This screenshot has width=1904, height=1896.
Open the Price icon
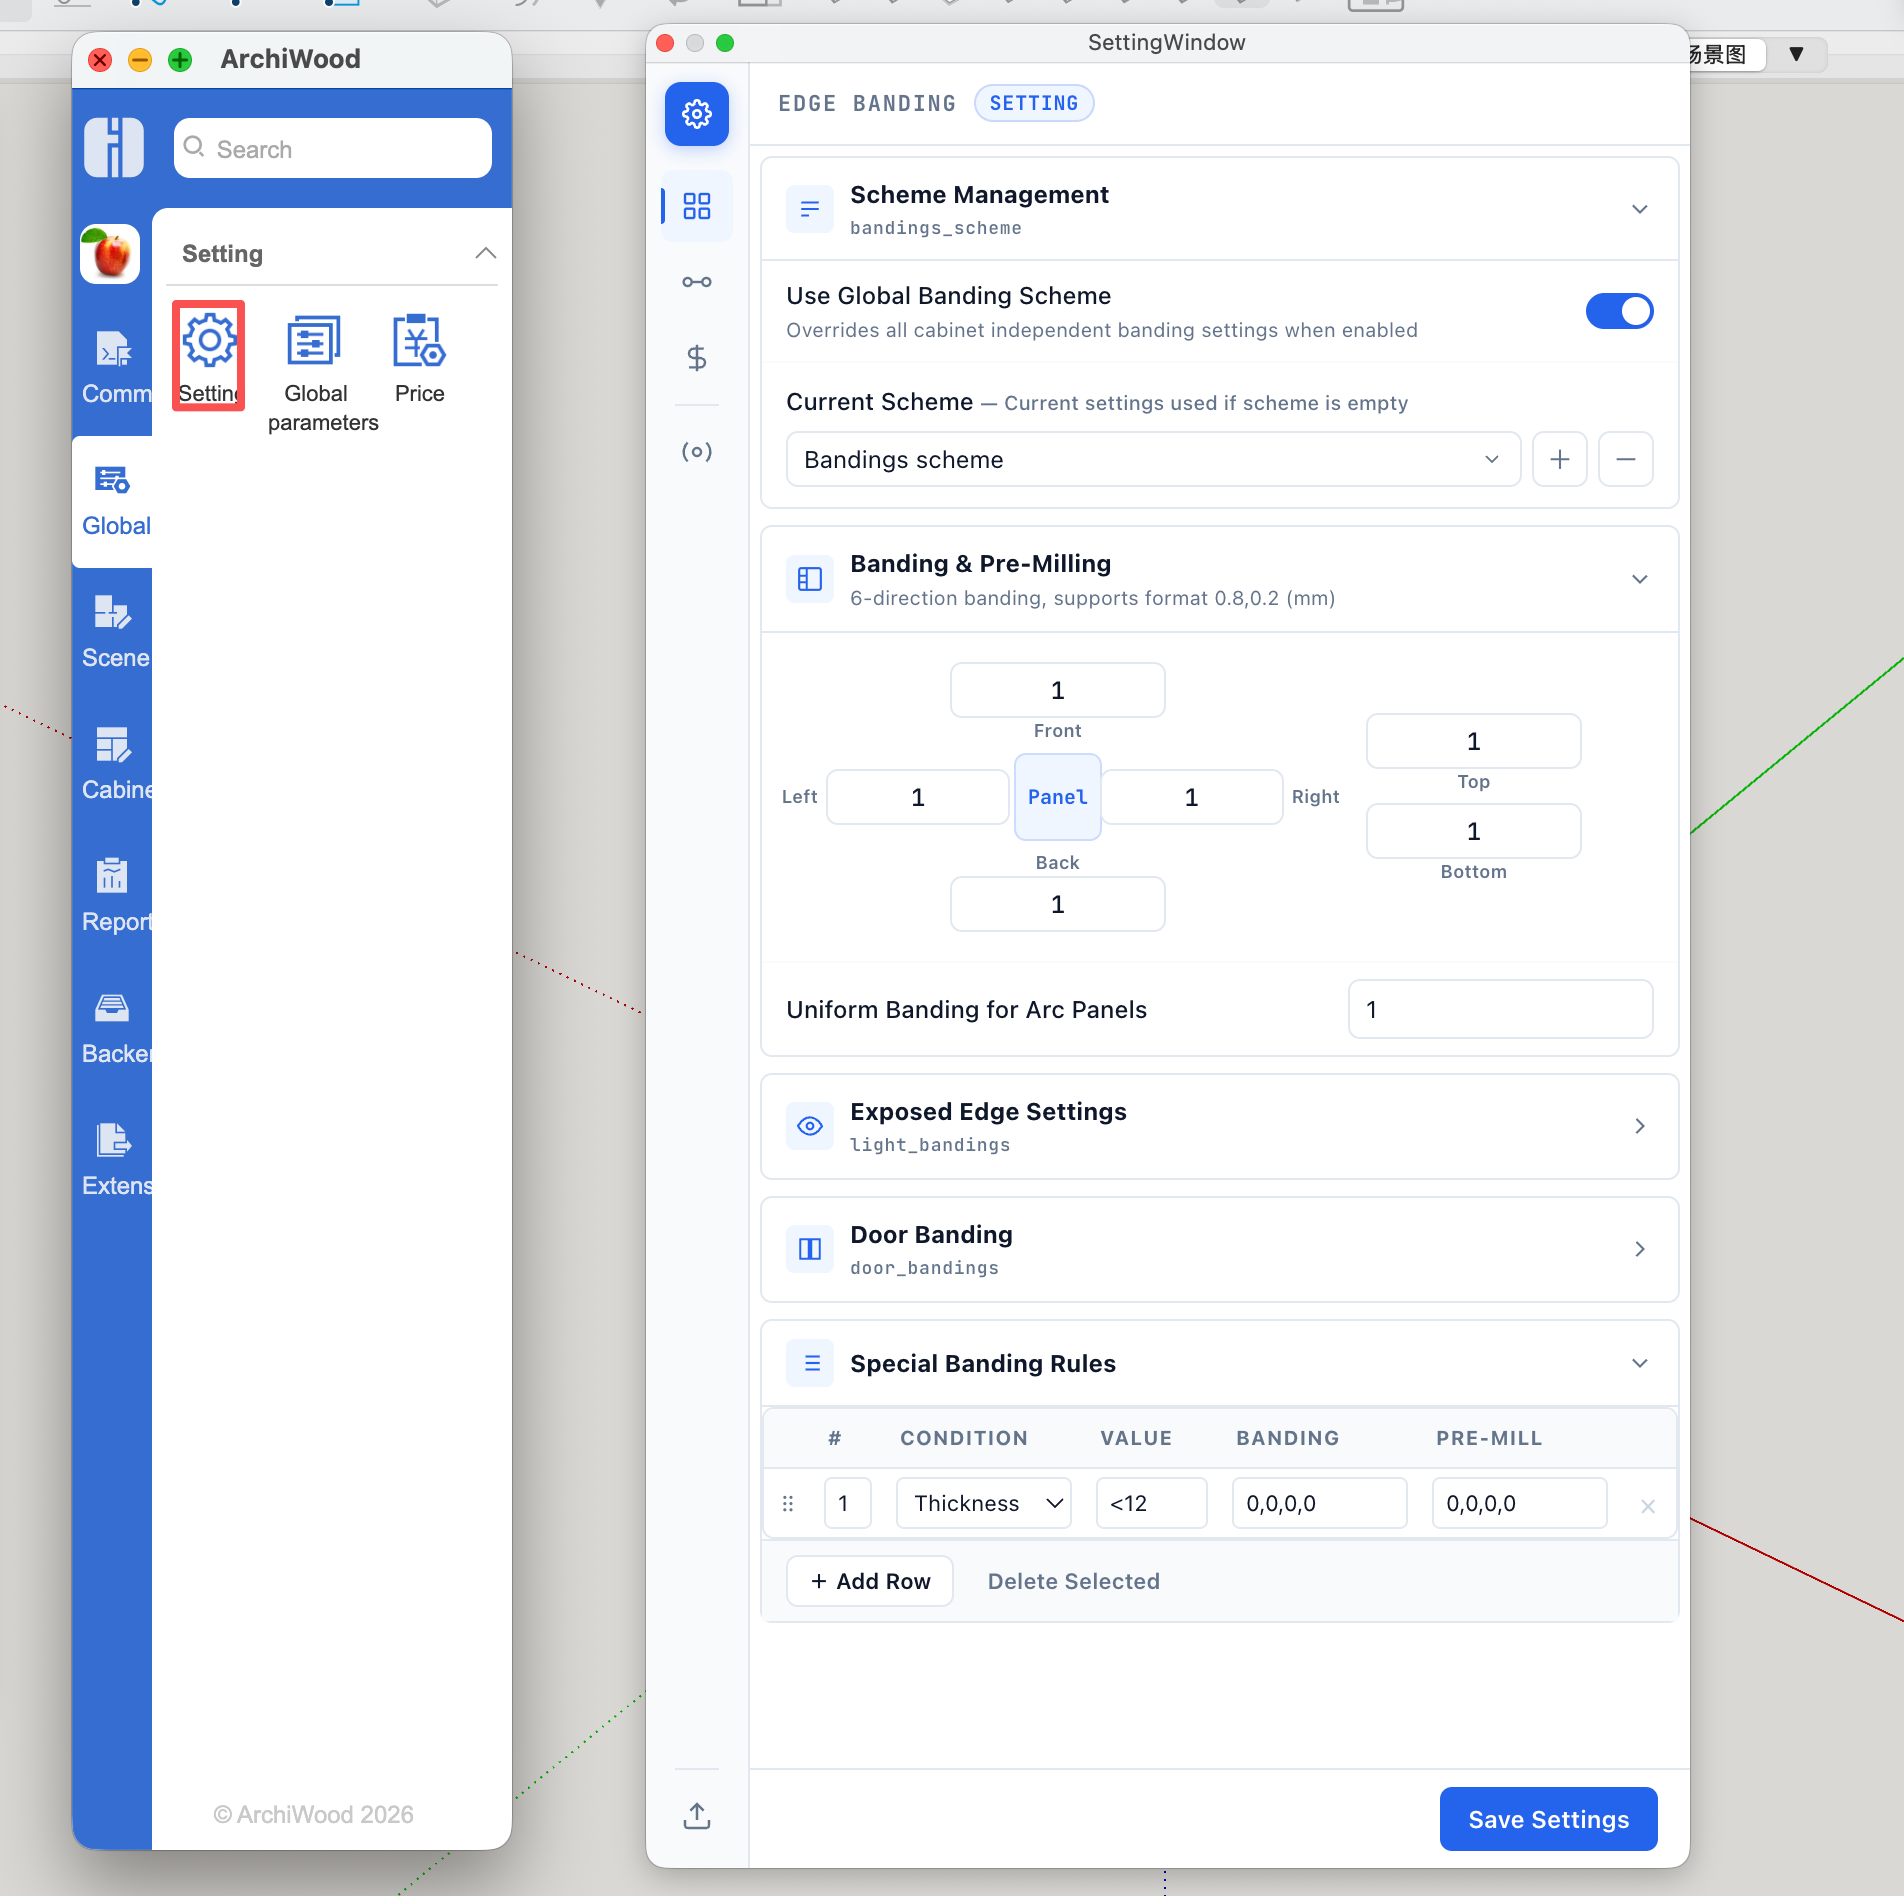(x=419, y=358)
